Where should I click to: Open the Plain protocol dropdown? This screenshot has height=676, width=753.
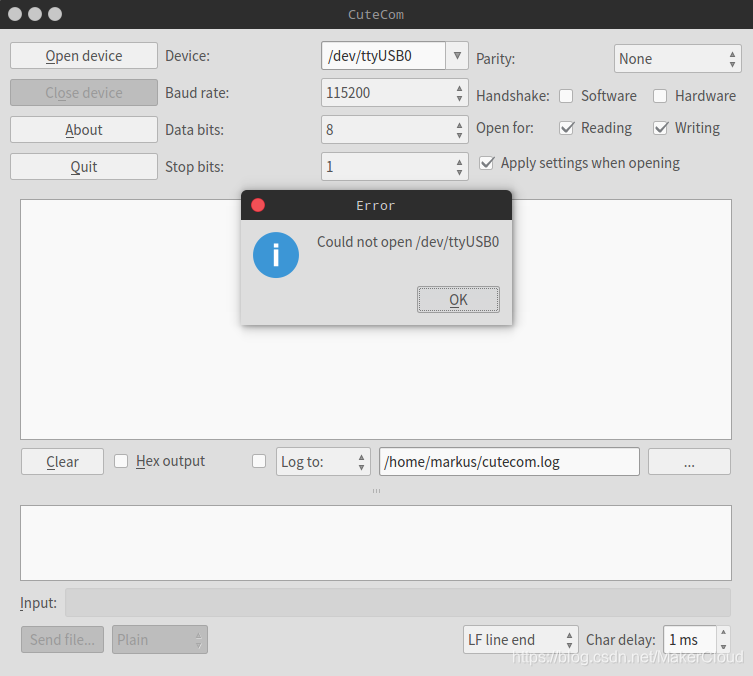tap(160, 640)
